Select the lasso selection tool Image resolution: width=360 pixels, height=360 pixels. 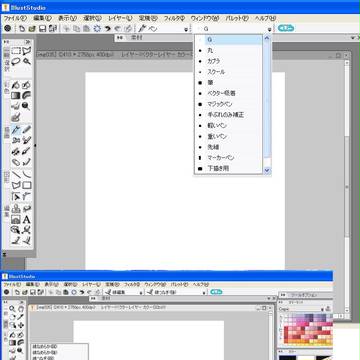(x=16, y=61)
